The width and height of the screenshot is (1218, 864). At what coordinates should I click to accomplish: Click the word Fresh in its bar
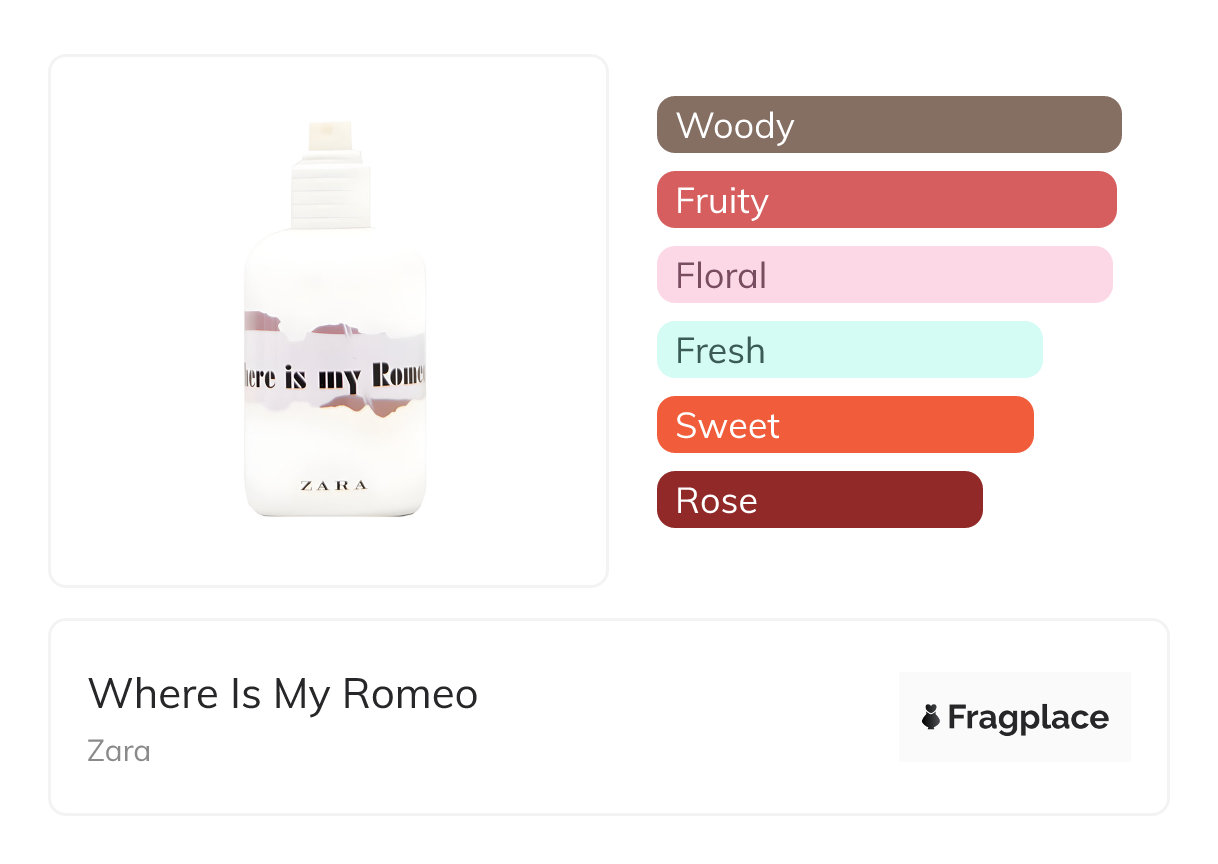click(720, 351)
